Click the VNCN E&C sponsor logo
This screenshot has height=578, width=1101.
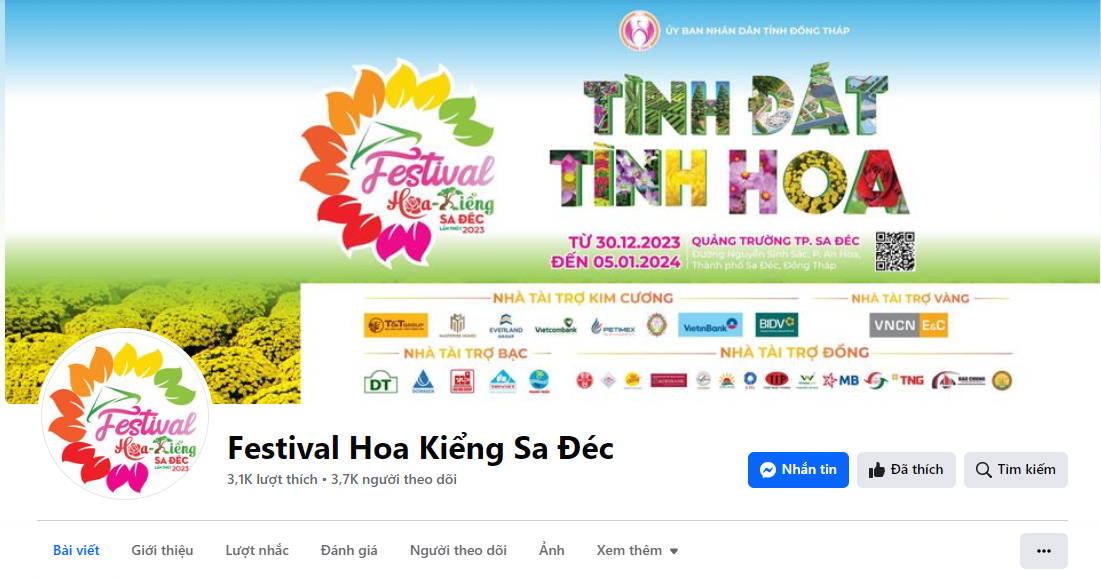pos(909,325)
